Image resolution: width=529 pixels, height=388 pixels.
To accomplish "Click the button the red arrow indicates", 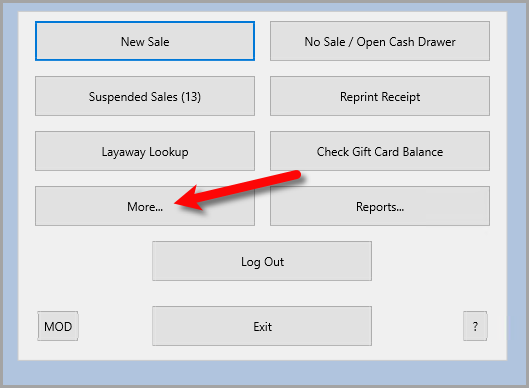I will [145, 206].
